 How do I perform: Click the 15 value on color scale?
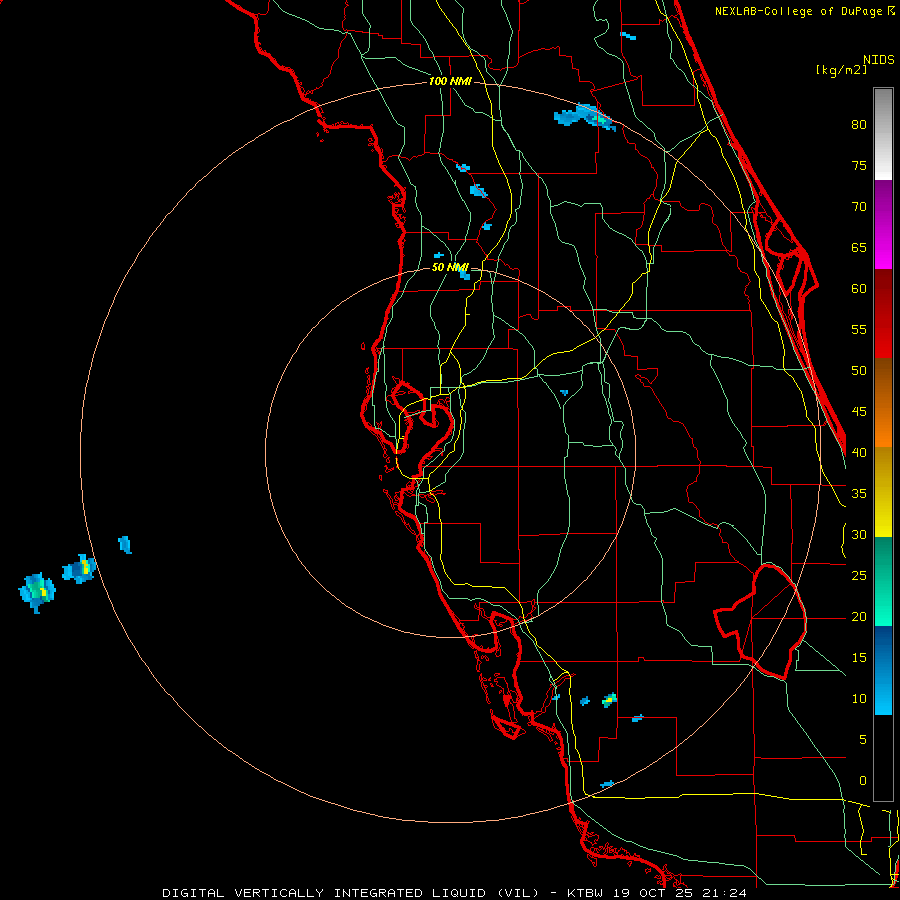coord(859,658)
